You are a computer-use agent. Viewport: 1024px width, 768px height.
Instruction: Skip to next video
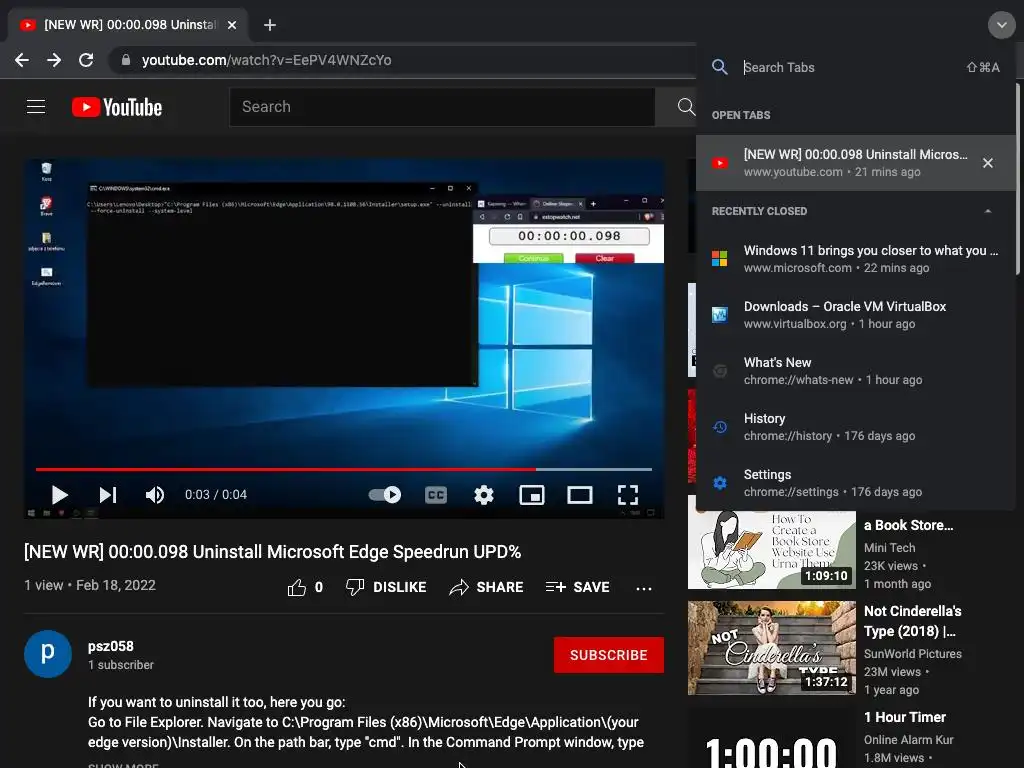108,495
